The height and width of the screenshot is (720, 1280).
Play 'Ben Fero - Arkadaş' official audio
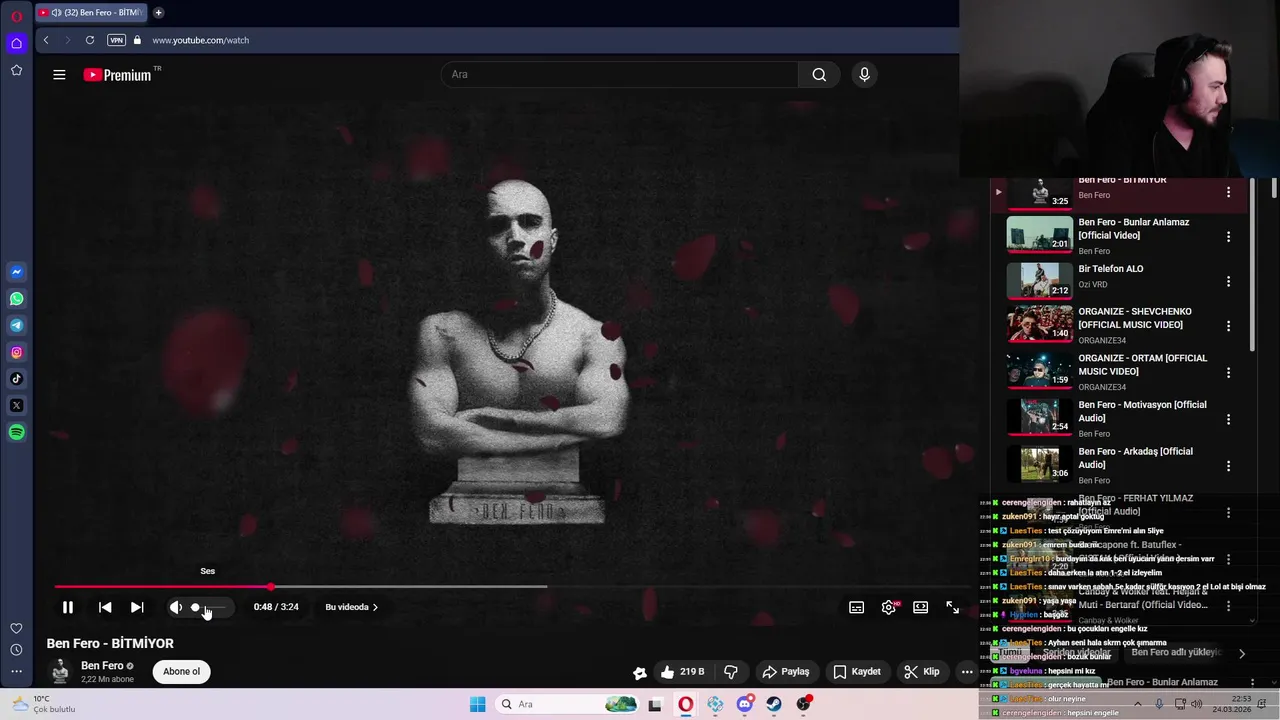click(x=1039, y=464)
